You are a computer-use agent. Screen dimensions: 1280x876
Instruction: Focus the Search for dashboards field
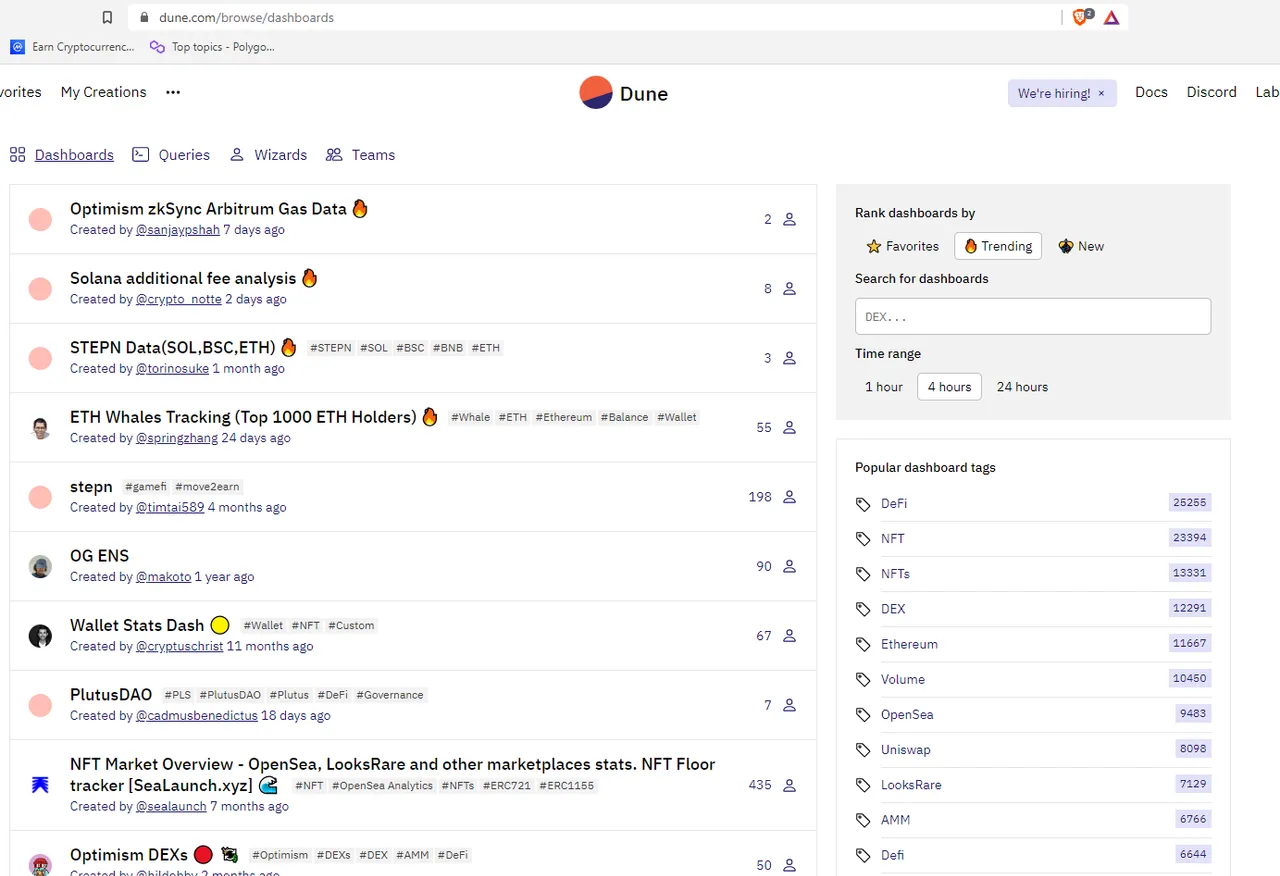point(1033,316)
